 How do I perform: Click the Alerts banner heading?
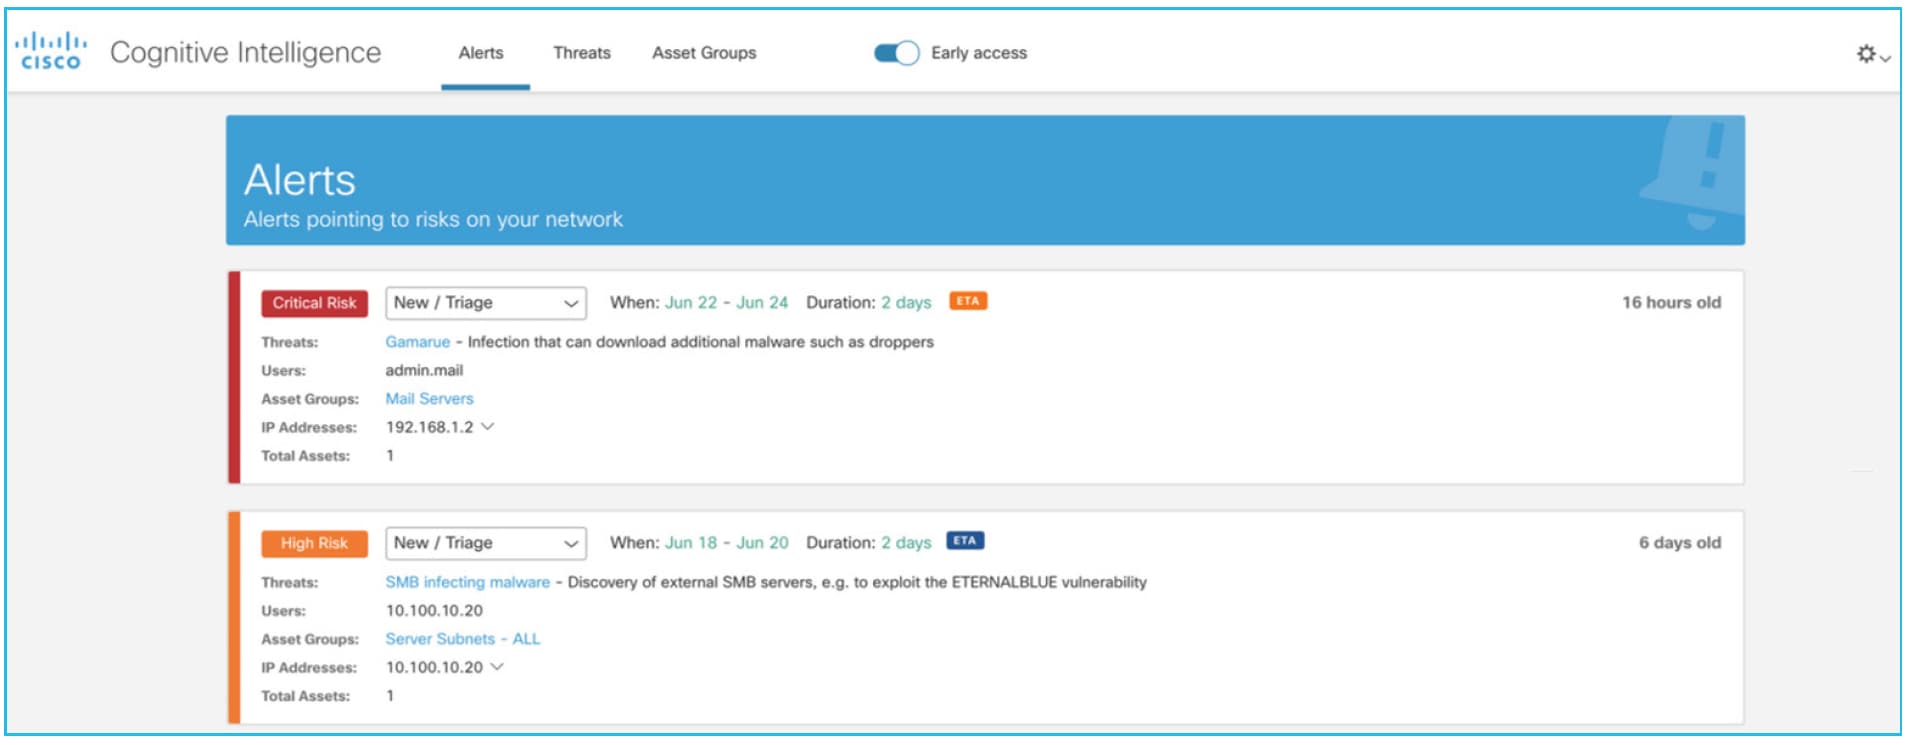[x=300, y=180]
